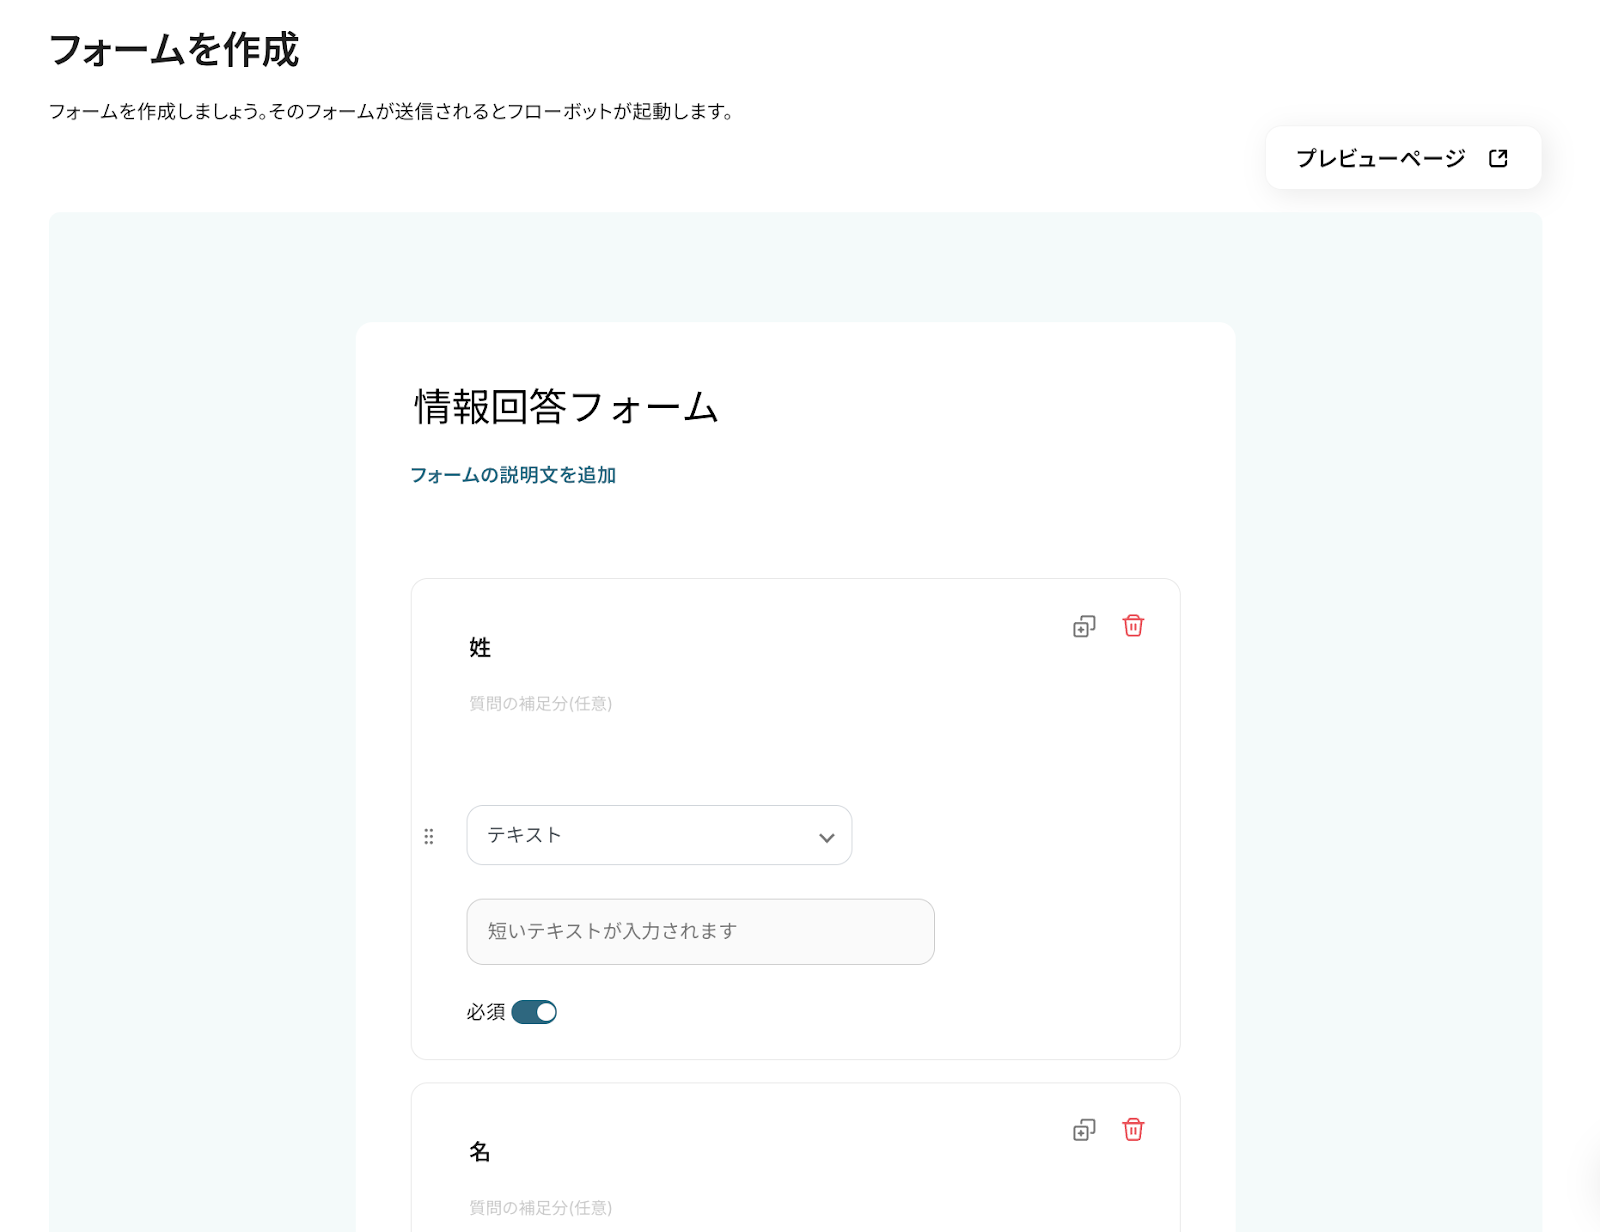The image size is (1600, 1232).
Task: Click フォームの説明文を追加 link
Action: (513, 475)
